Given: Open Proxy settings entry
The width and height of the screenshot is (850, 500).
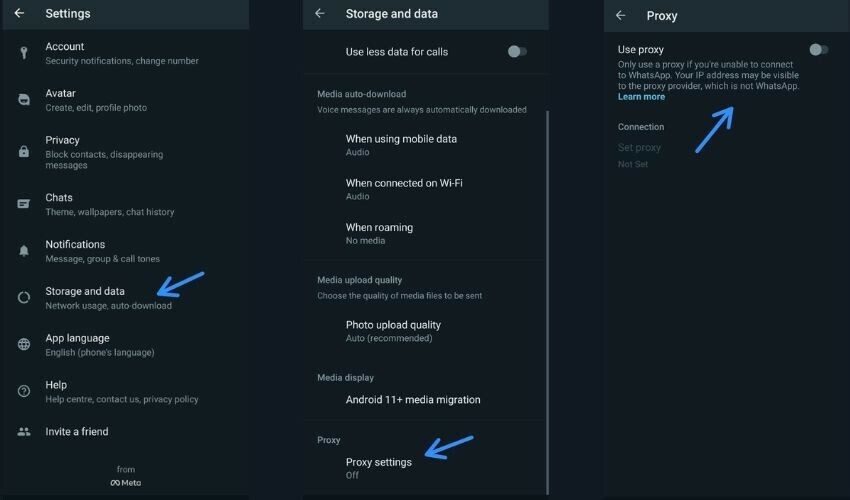Looking at the screenshot, I should pyautogui.click(x=378, y=467).
